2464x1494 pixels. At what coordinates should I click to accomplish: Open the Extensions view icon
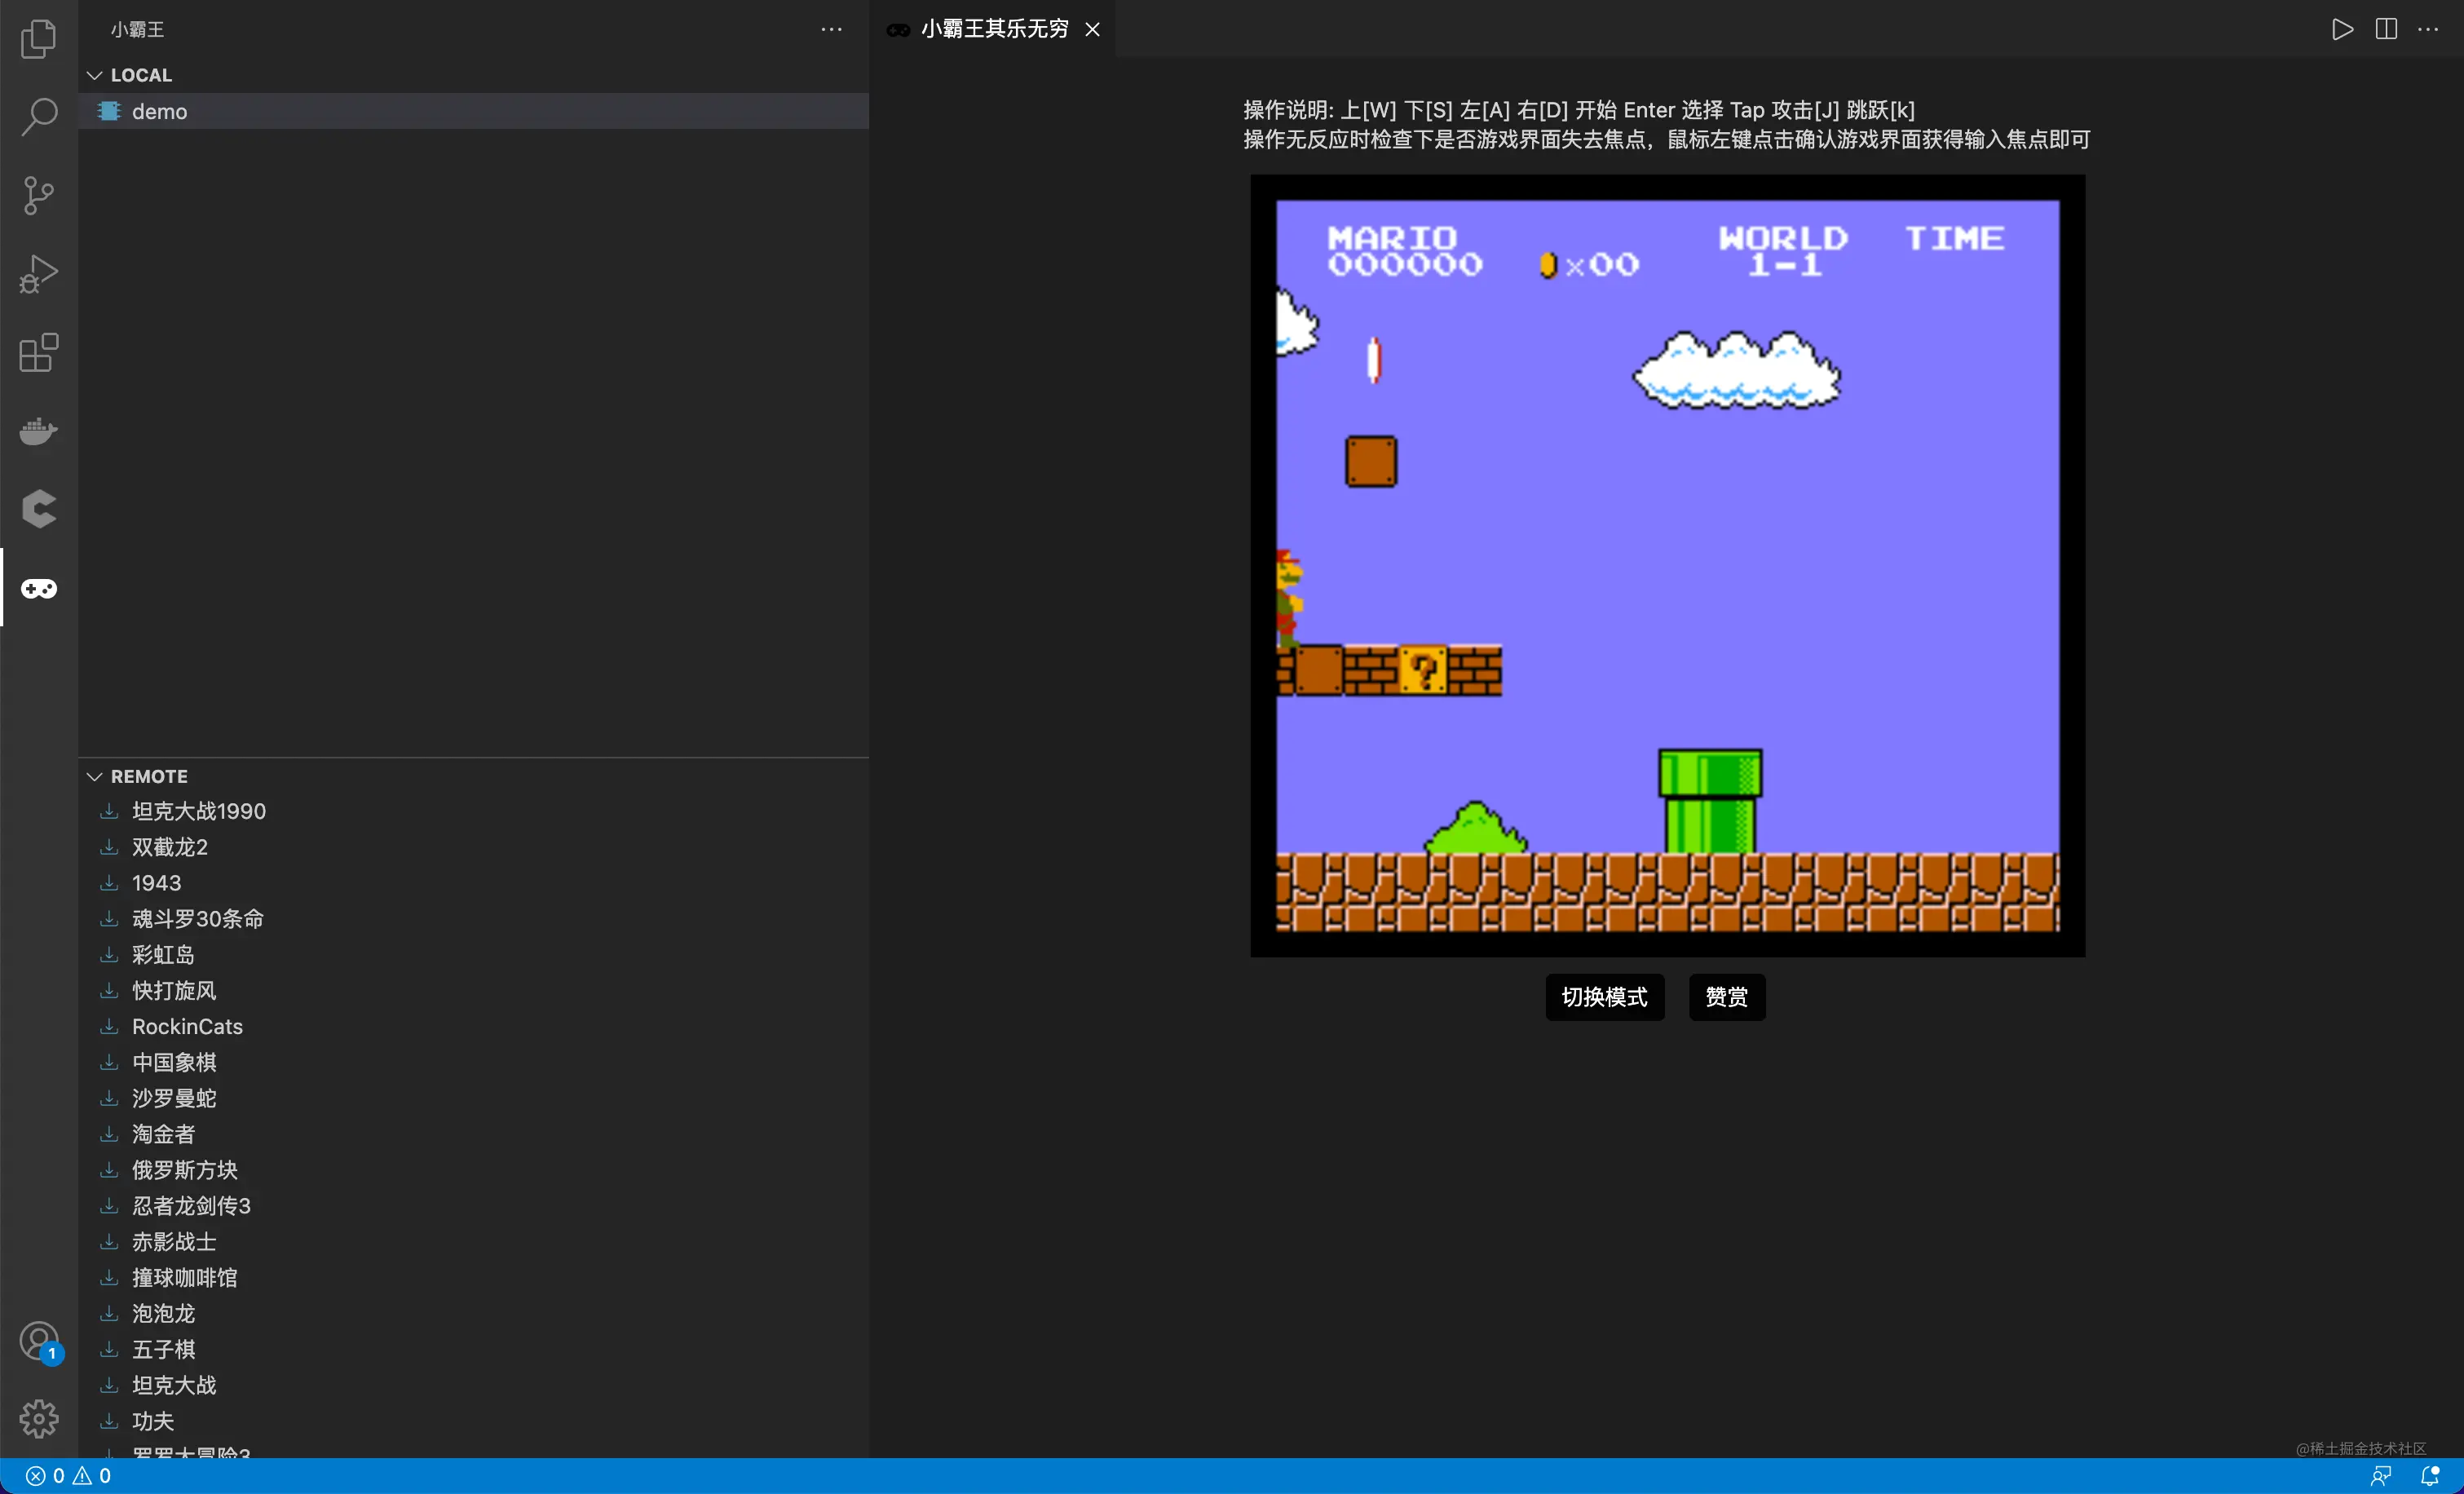tap(38, 352)
